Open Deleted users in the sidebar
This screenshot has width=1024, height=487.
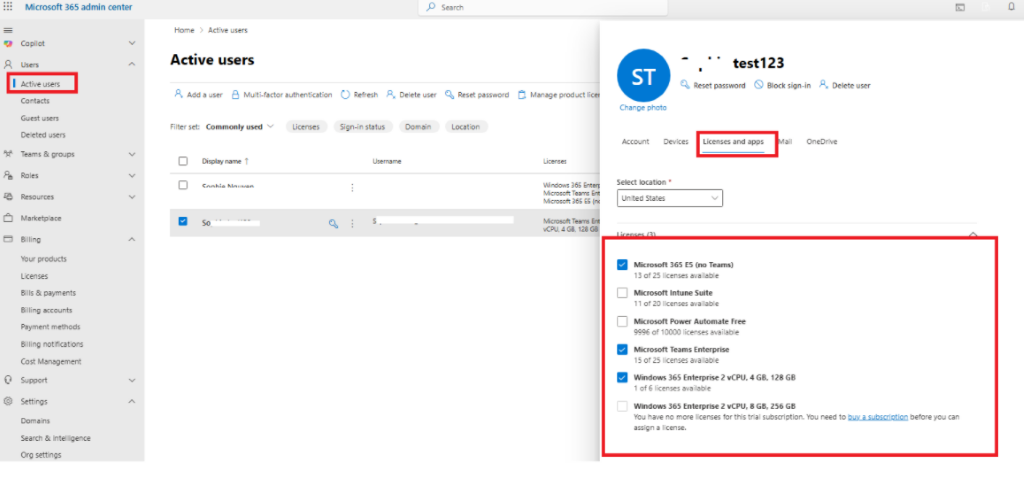click(x=42, y=135)
